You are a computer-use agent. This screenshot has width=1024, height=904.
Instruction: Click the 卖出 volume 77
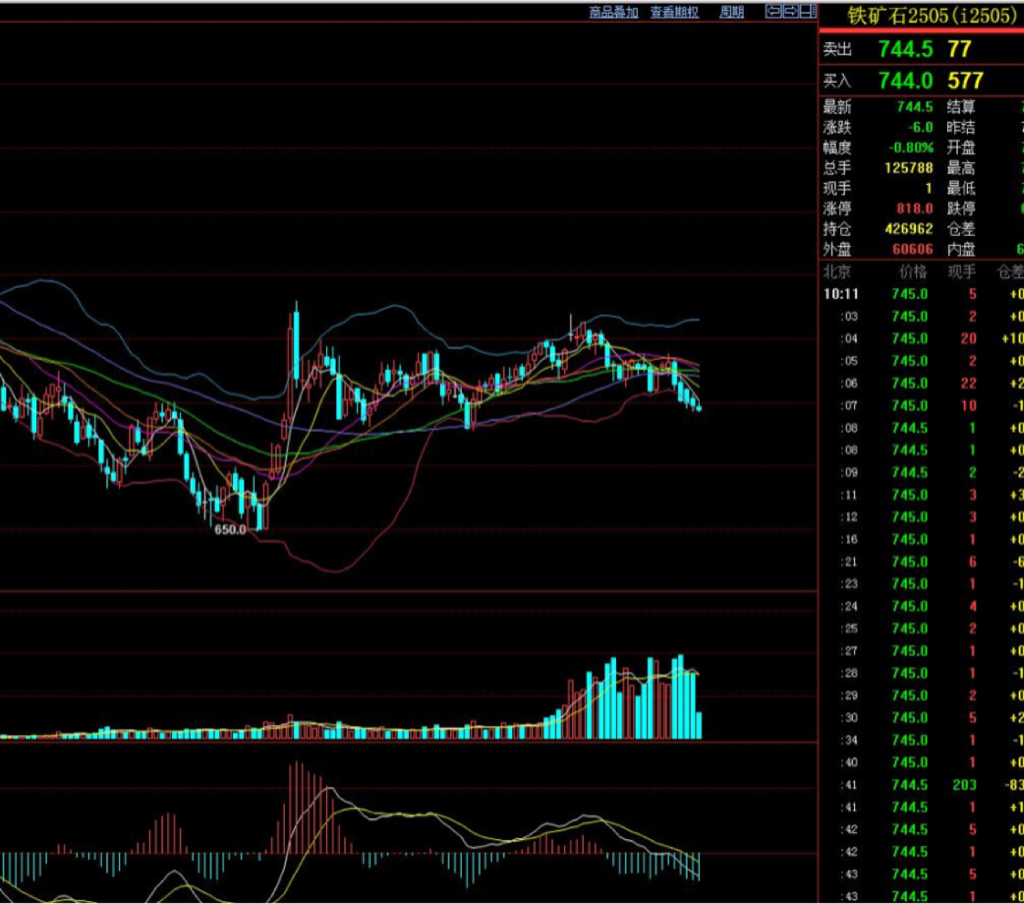959,49
